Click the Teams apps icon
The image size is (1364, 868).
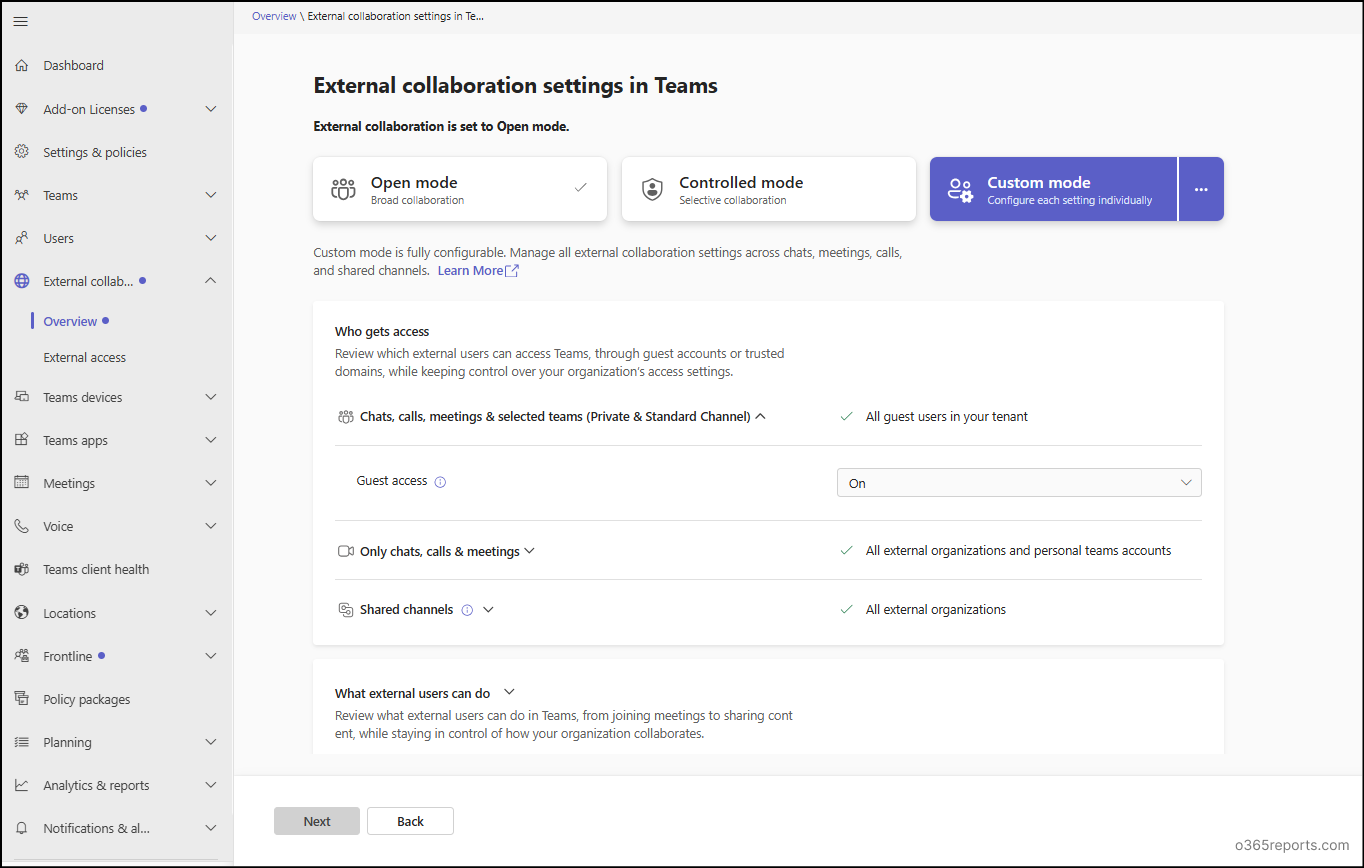pos(21,440)
